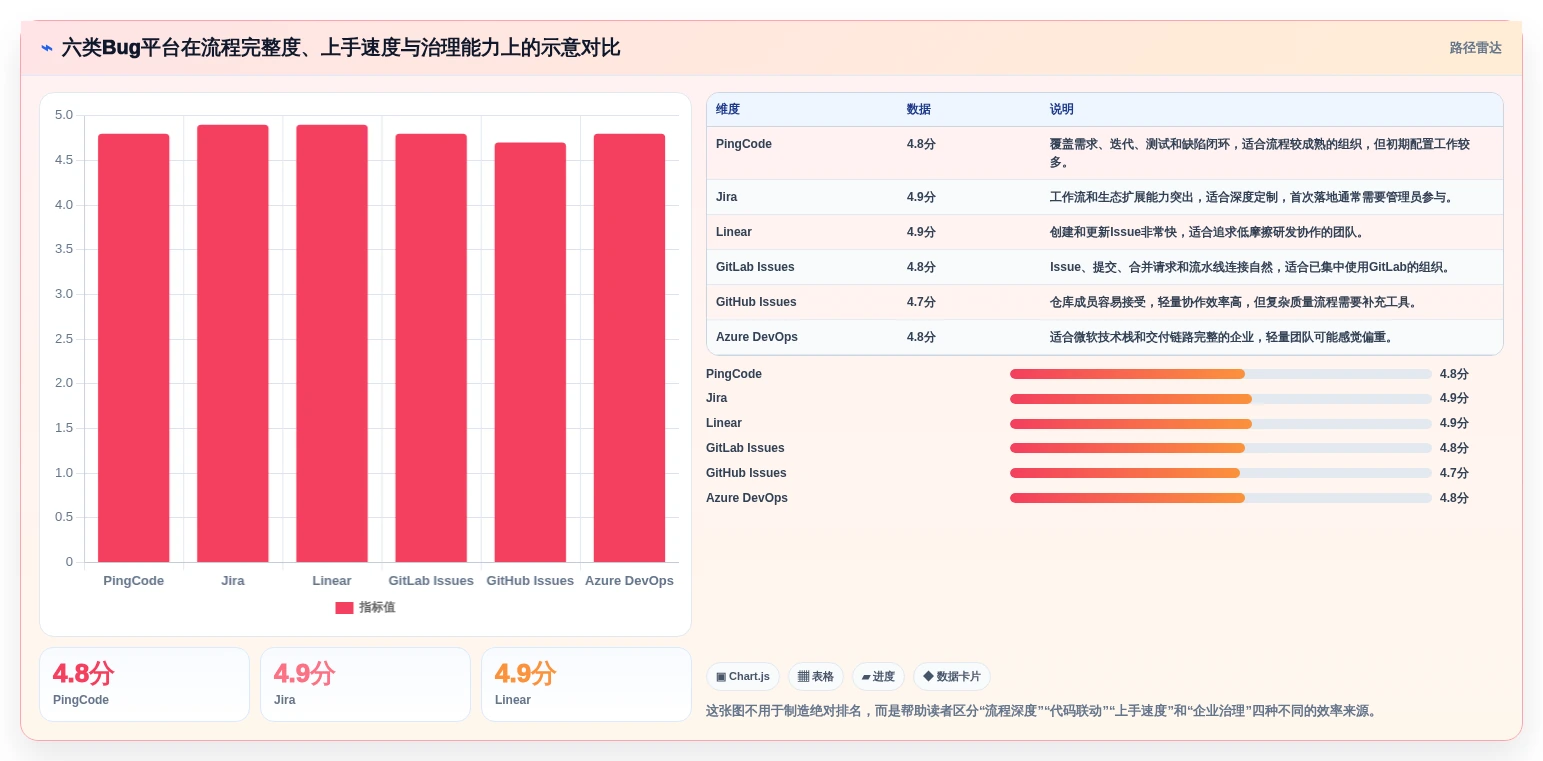This screenshot has width=1543, height=761.
Task: Click the GitLab Issues progress bar
Action: 1221,448
